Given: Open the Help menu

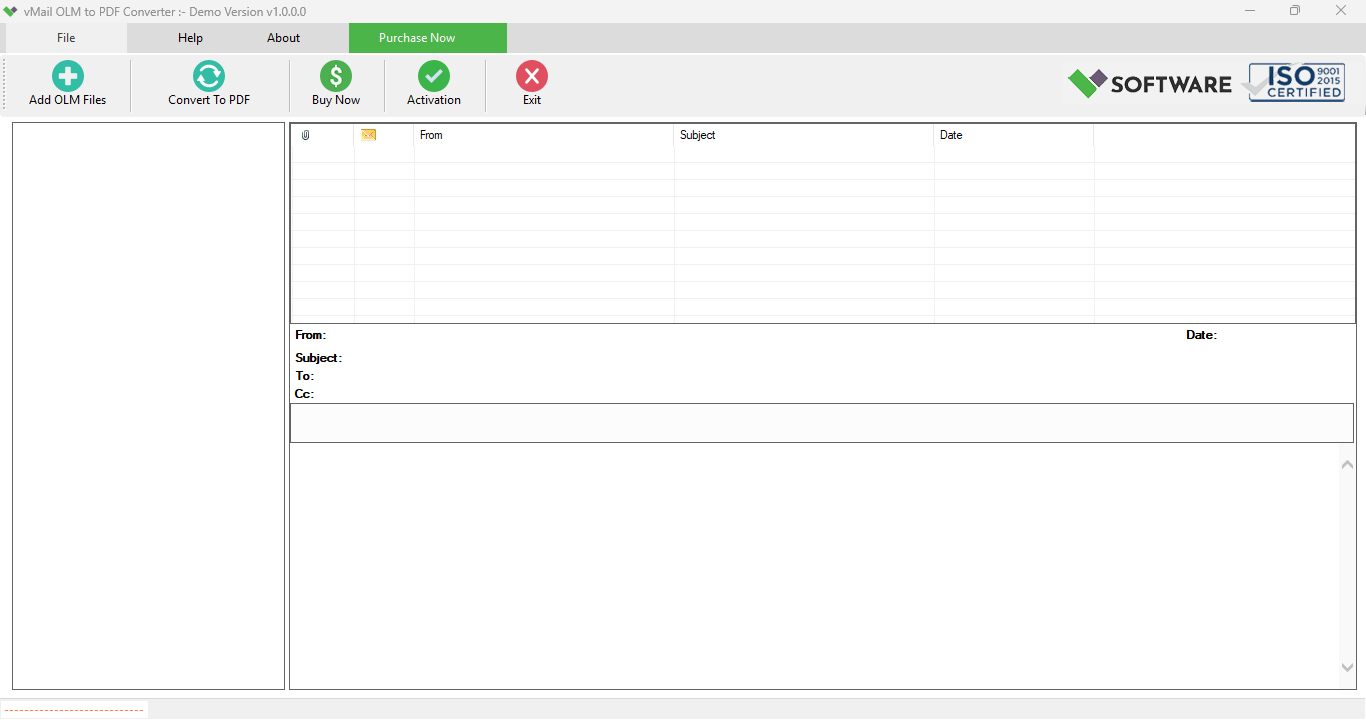Looking at the screenshot, I should (189, 37).
